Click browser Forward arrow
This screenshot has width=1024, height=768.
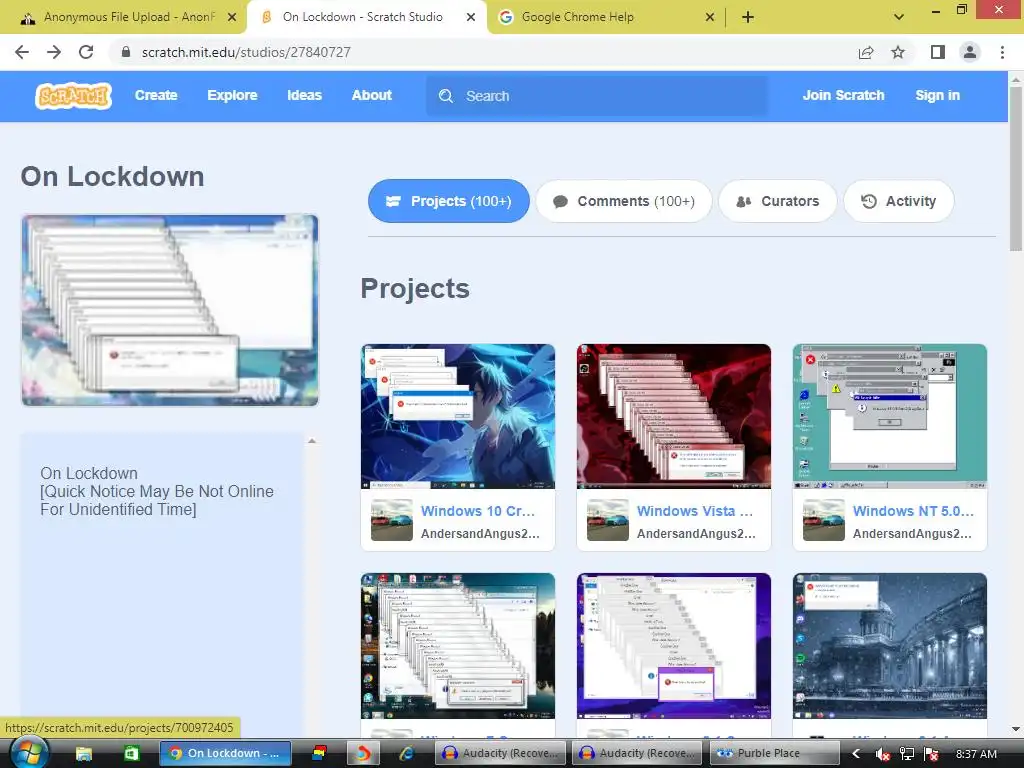click(54, 52)
